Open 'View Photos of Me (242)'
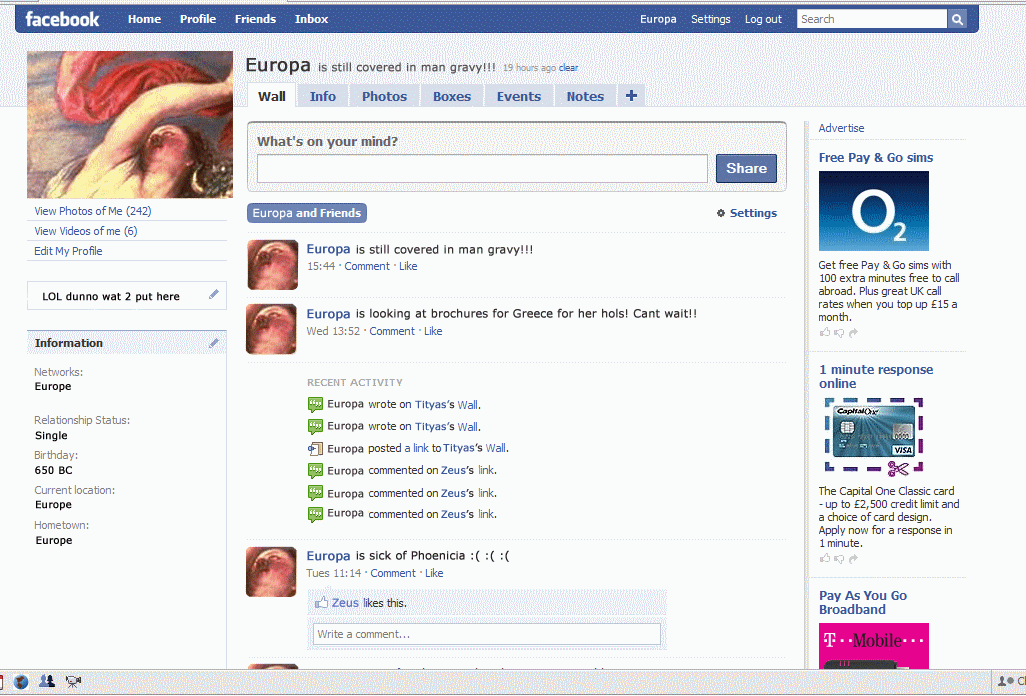Screen dimensions: 1026x696 tap(93, 211)
